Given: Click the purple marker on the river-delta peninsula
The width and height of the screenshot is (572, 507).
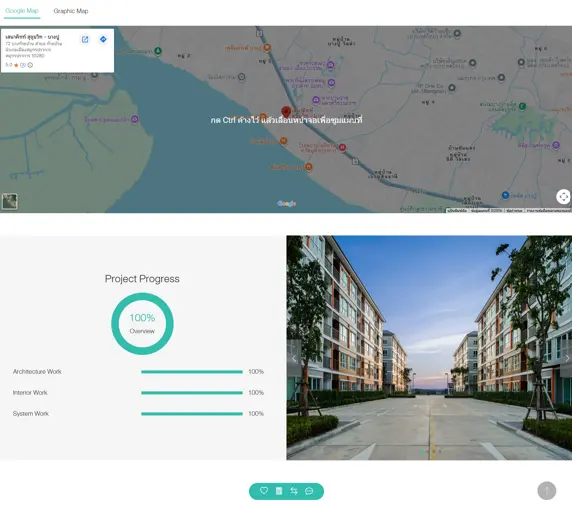Looking at the screenshot, I should click(135, 119).
